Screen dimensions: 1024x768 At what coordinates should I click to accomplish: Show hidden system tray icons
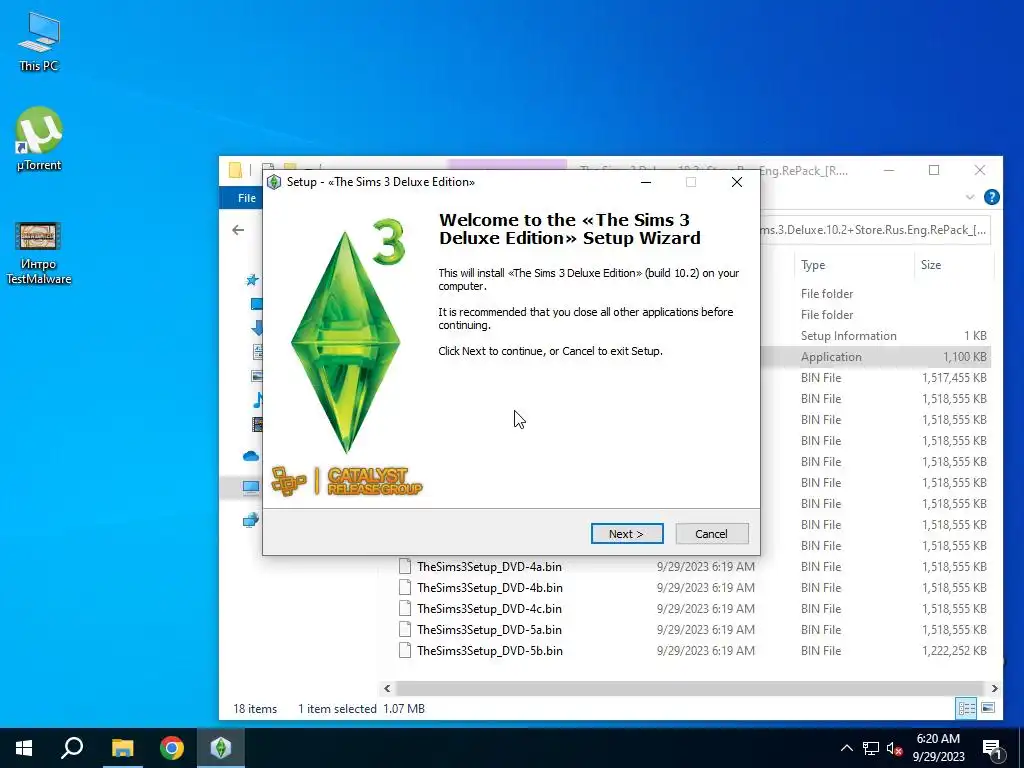click(846, 748)
